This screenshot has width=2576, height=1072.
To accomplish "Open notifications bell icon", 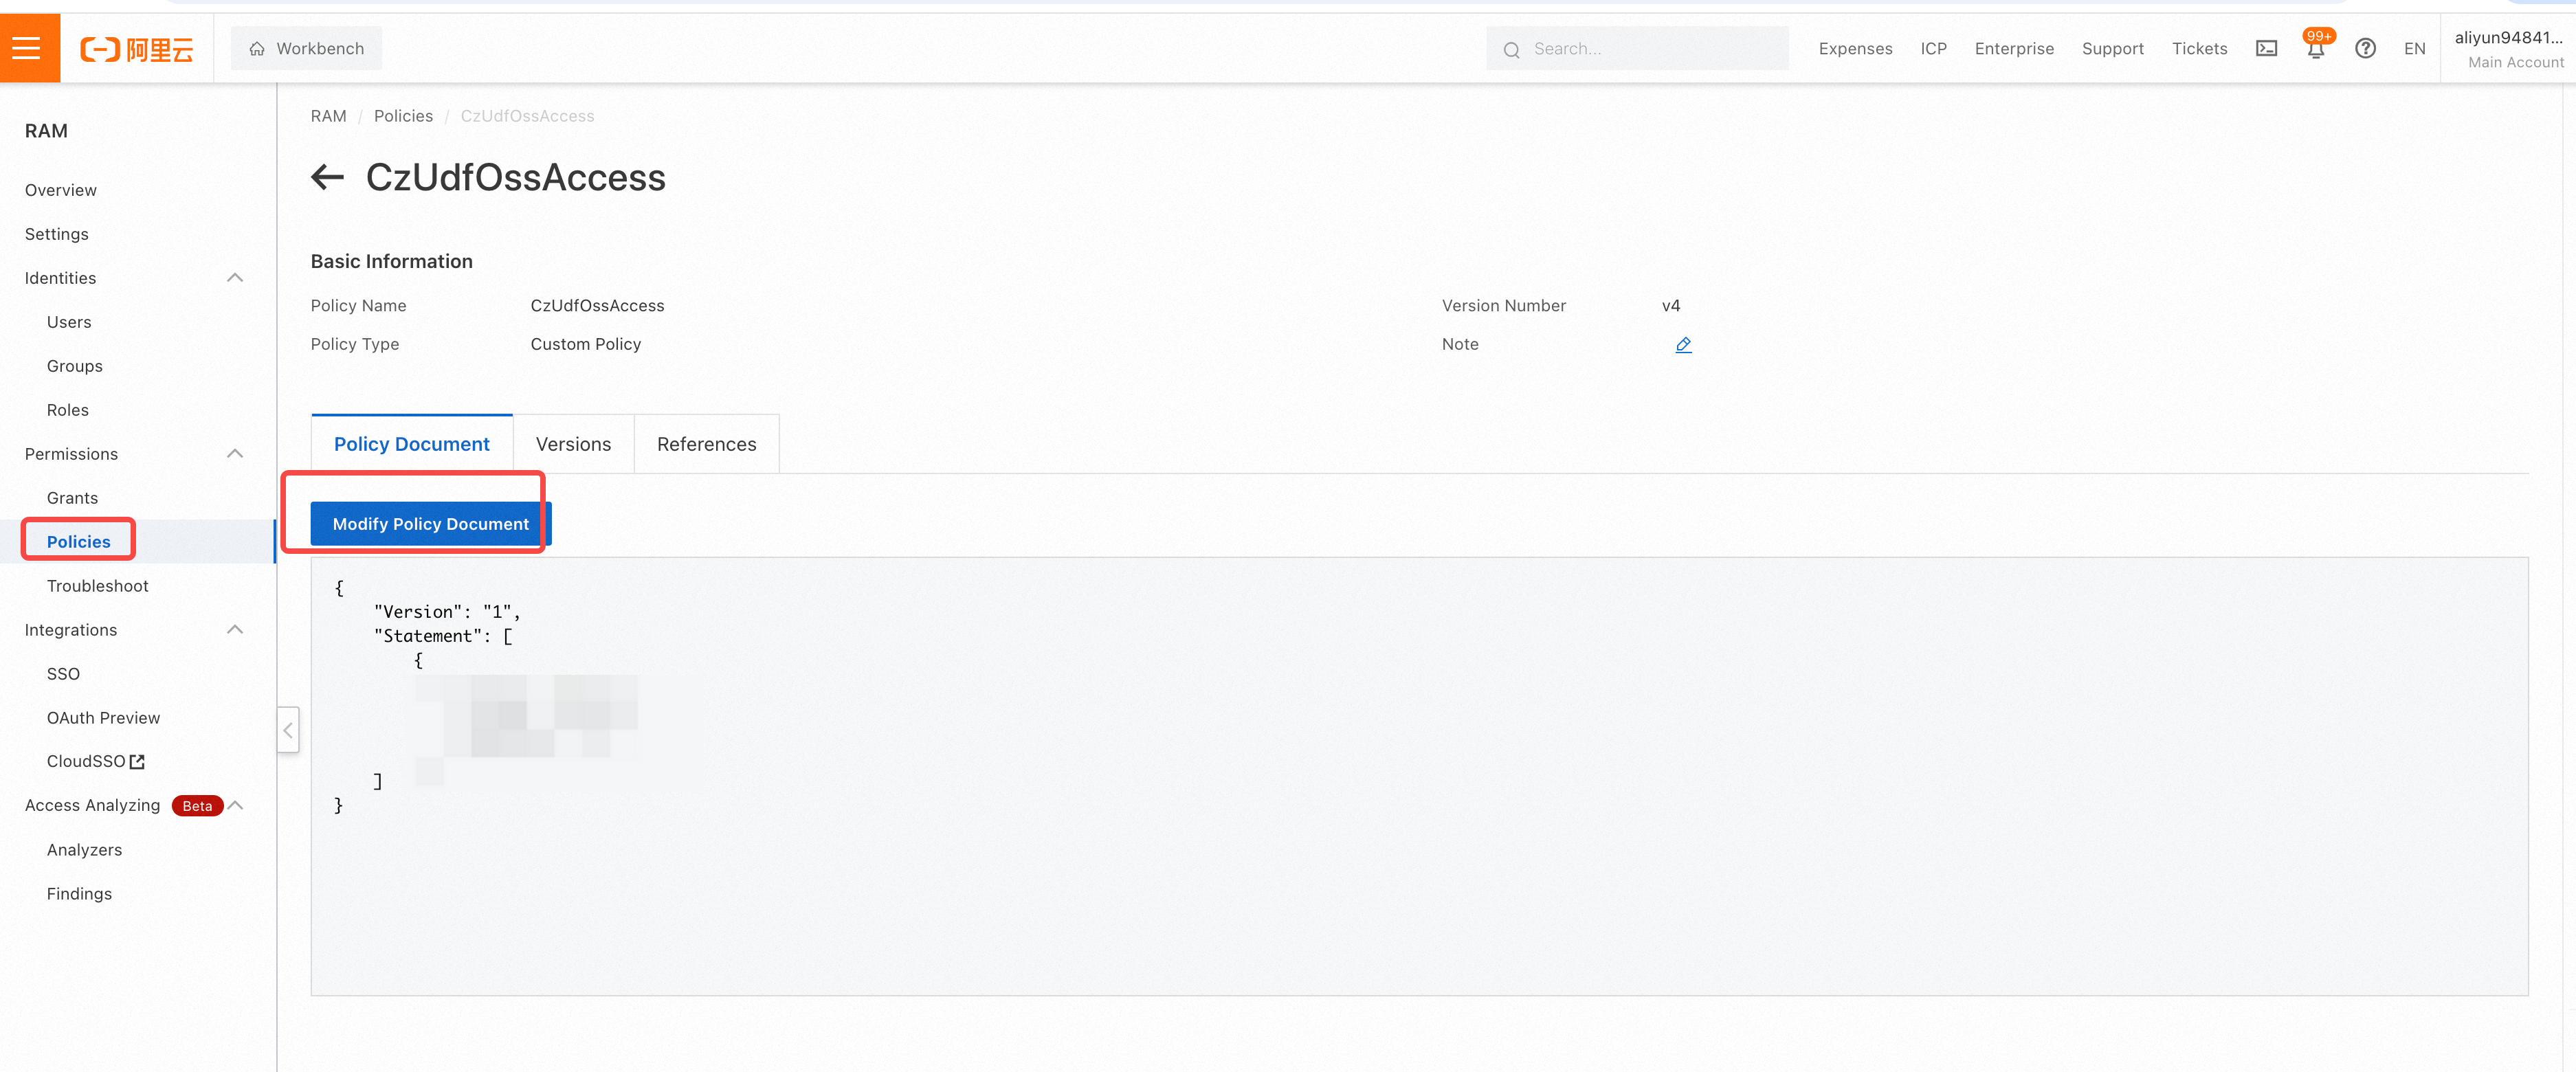I will pos(2315,49).
